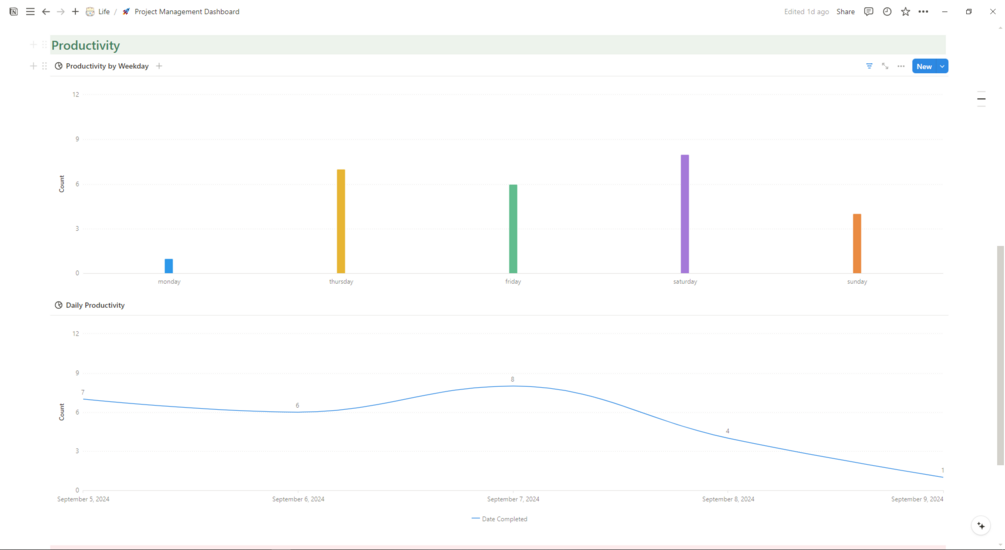Select the Productivity by Weekday view tab
1005x550 pixels.
[102, 66]
